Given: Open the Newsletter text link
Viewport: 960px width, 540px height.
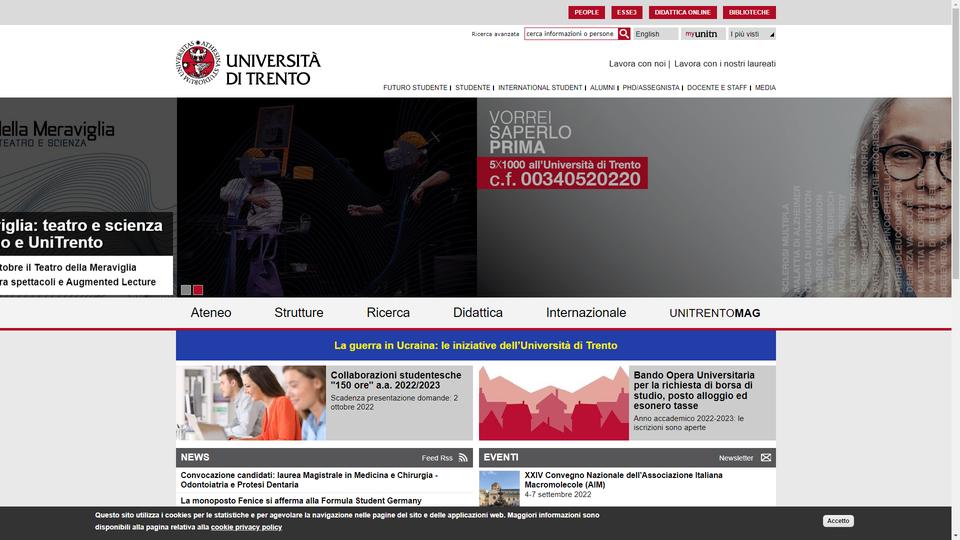Looking at the screenshot, I should (736, 458).
